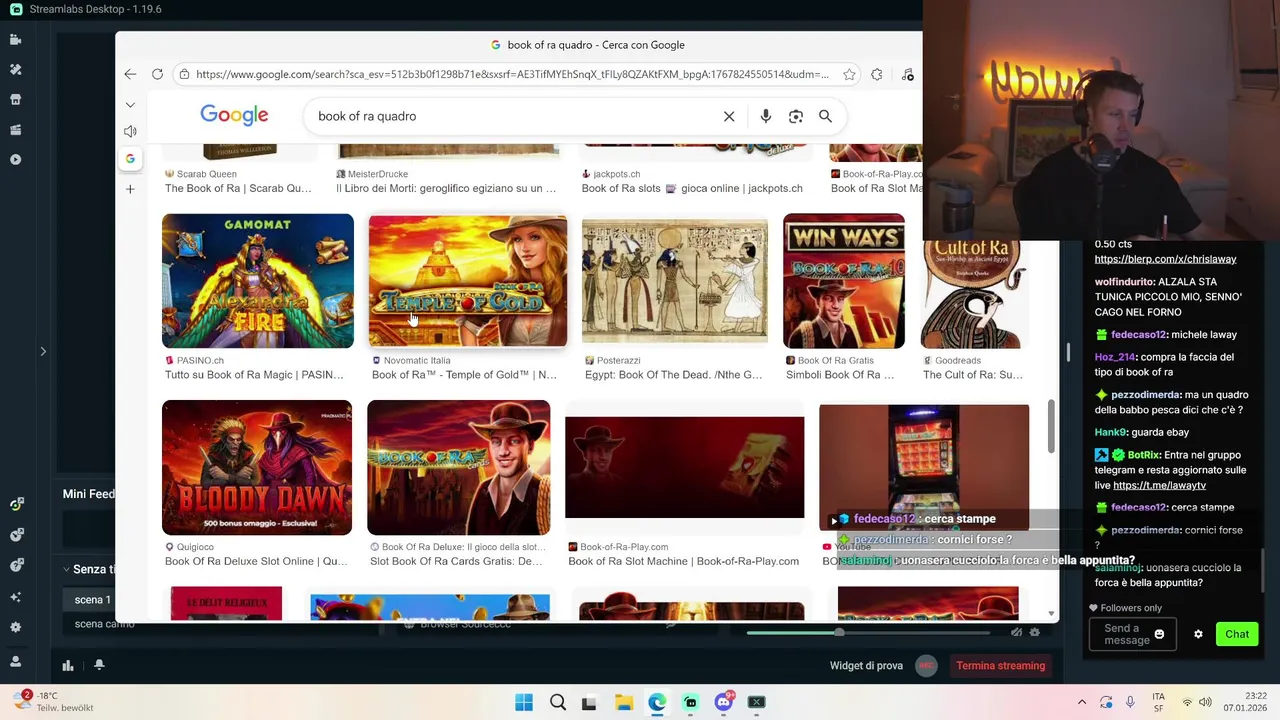Open a new browser tab with plus icon
This screenshot has height=720, width=1280.
coord(130,189)
